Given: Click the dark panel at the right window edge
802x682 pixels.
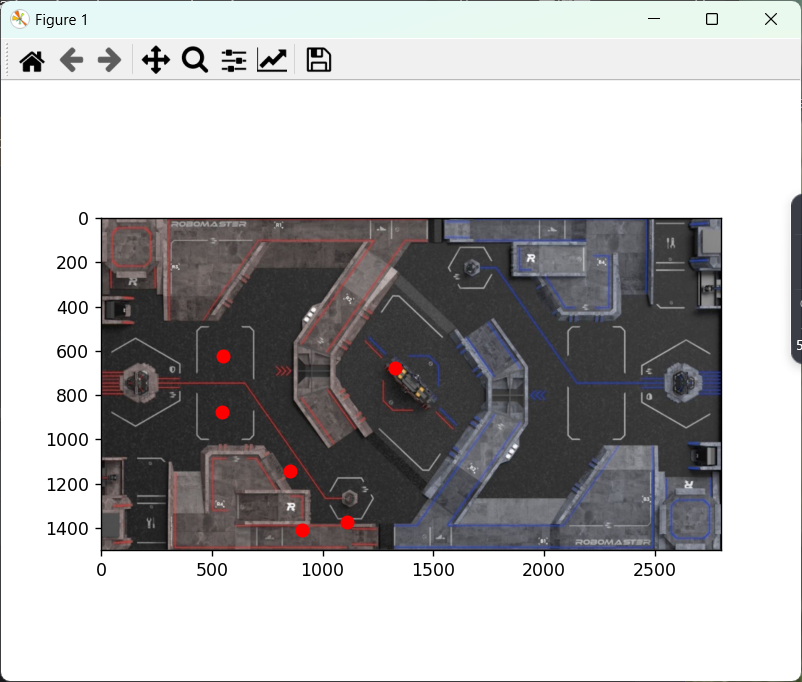Looking at the screenshot, I should 796,280.
